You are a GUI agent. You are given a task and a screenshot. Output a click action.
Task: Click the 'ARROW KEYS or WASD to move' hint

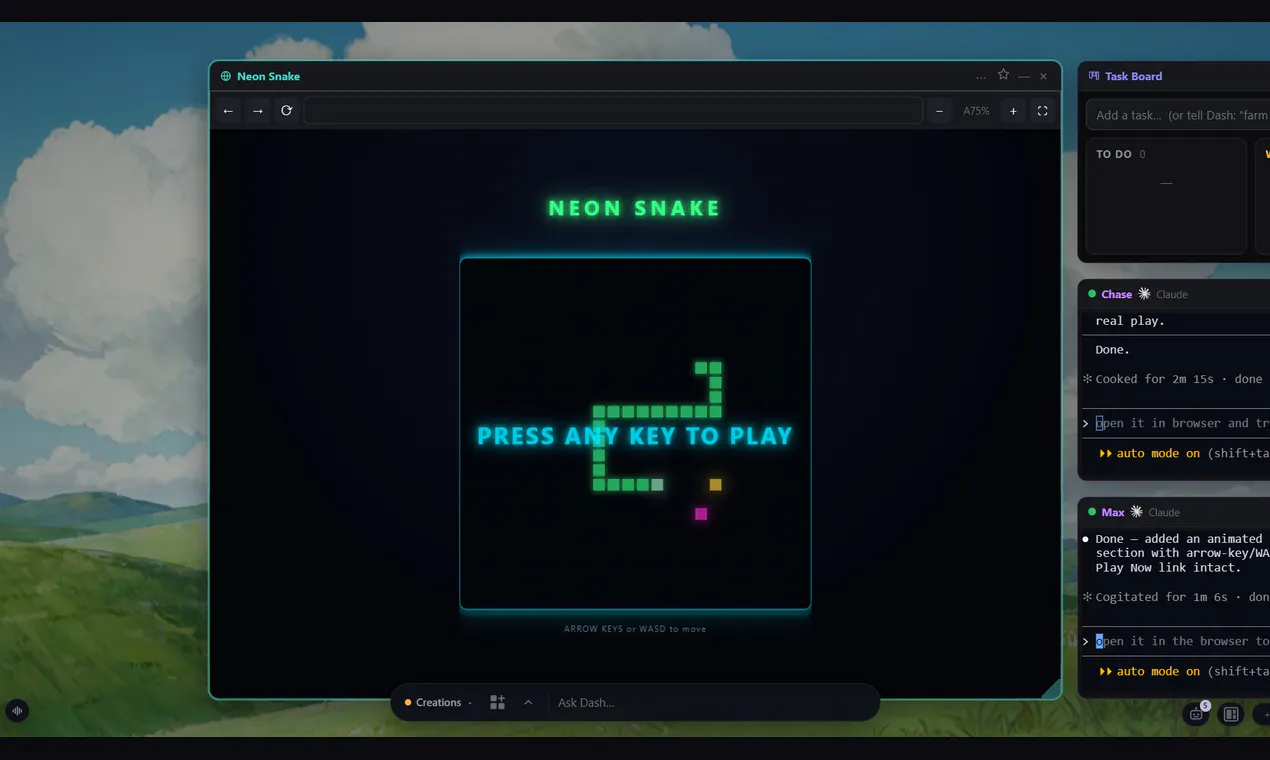pyautogui.click(x=635, y=629)
